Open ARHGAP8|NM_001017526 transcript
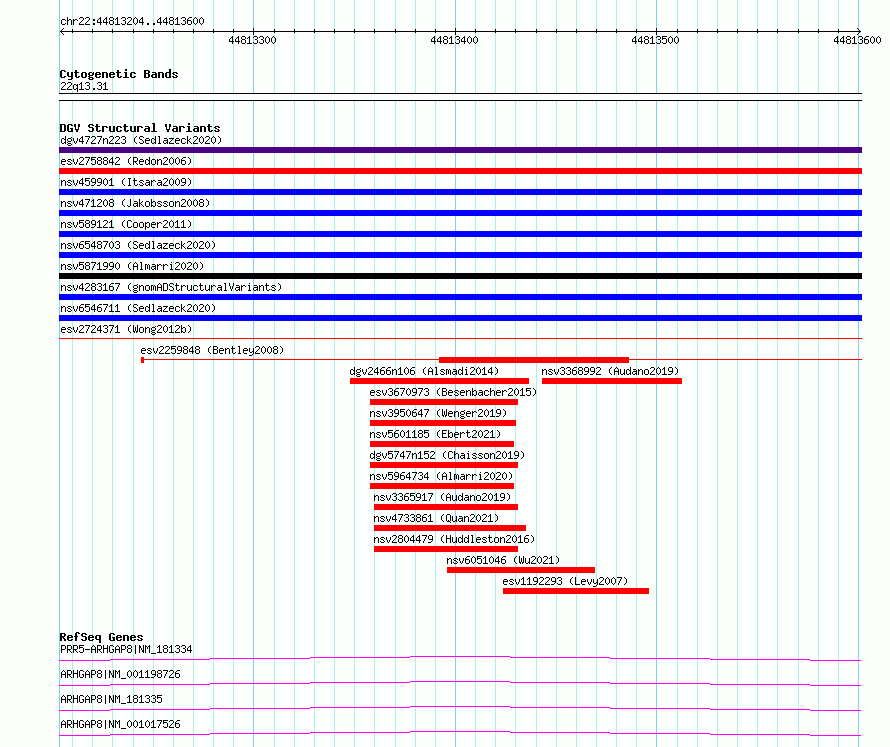Screen dimensions: 890x747 [120, 724]
